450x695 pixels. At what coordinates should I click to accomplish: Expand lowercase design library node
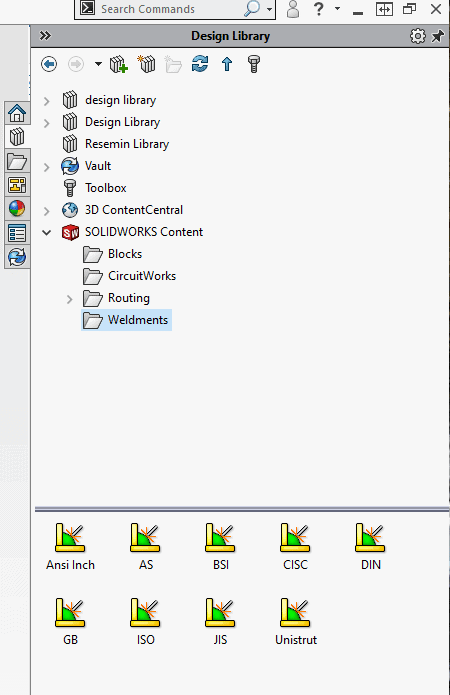click(47, 101)
